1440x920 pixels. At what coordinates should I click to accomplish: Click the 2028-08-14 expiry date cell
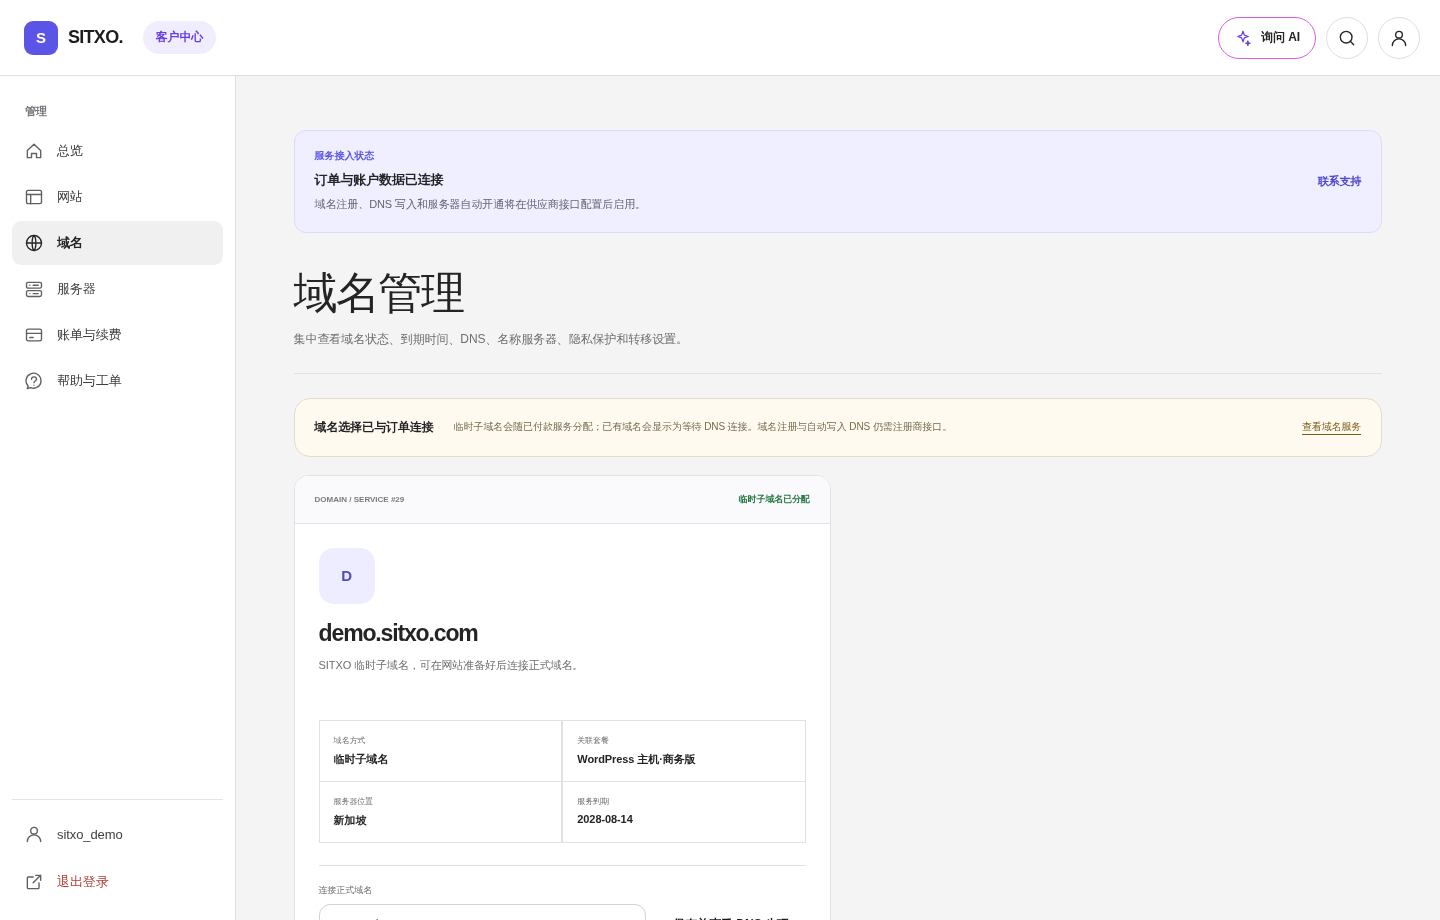click(x=684, y=812)
